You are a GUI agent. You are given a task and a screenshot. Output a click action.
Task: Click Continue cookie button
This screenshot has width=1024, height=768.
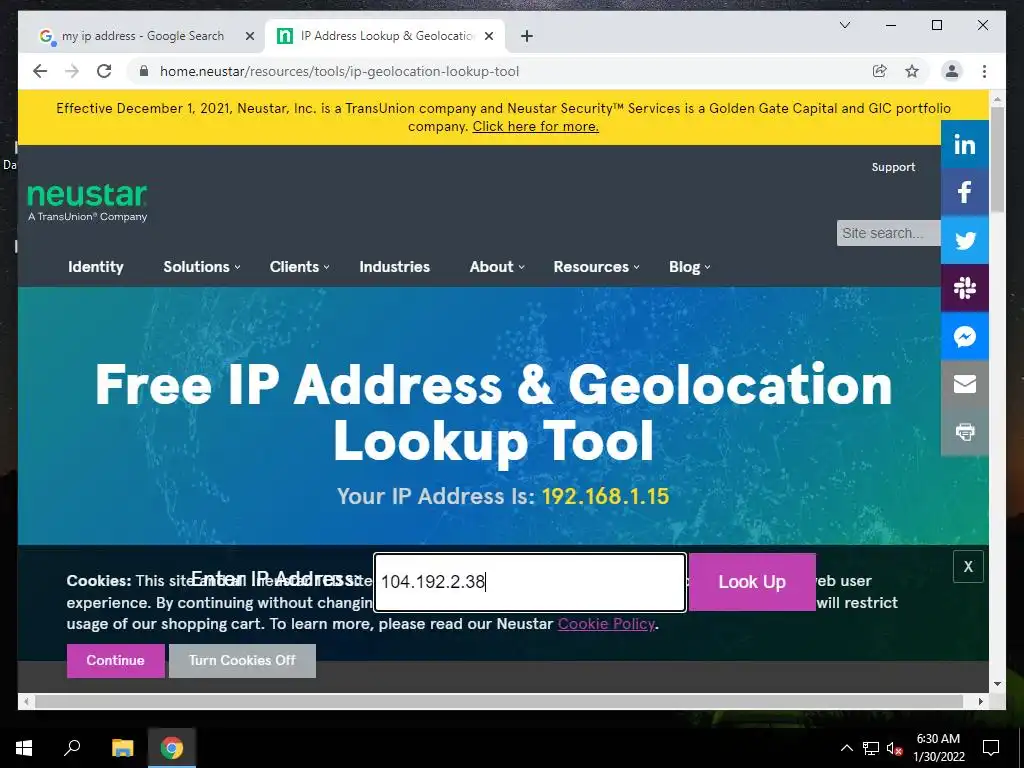click(x=116, y=661)
